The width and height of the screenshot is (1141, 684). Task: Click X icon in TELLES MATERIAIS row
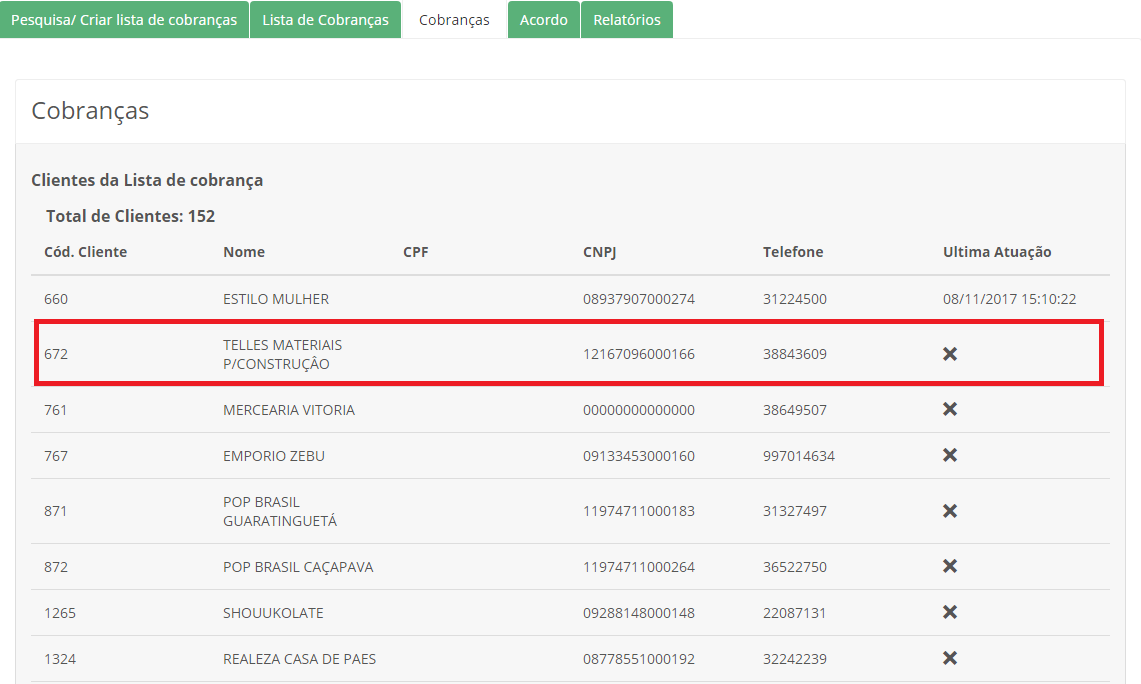[x=950, y=354]
